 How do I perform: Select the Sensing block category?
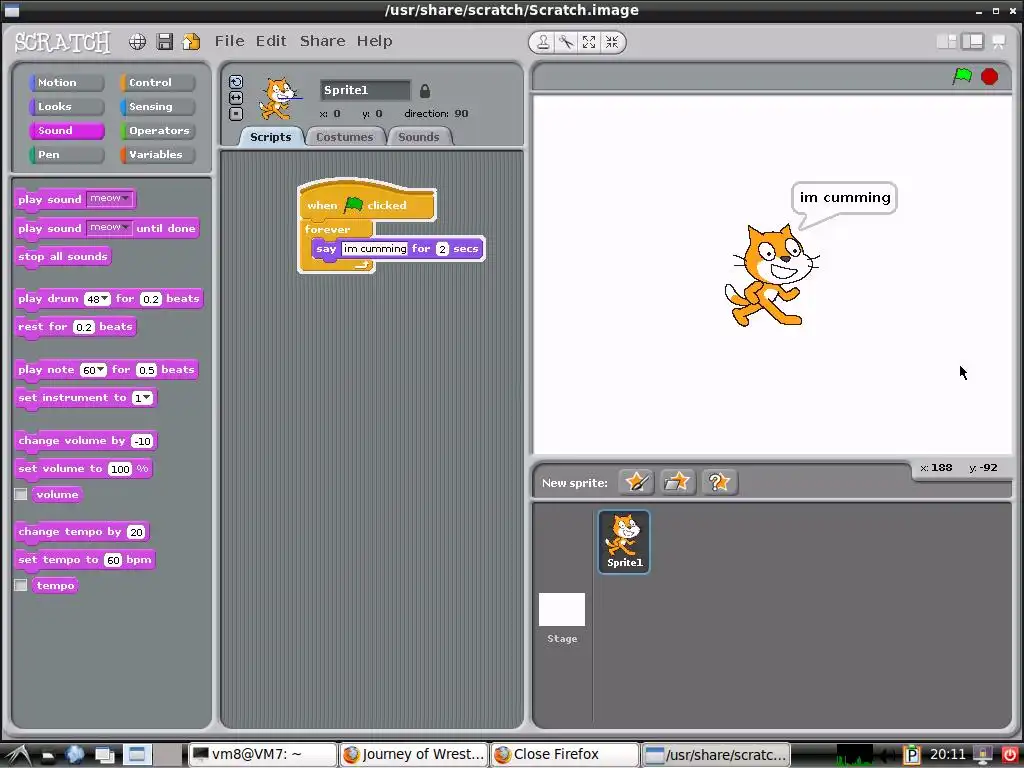[157, 107]
